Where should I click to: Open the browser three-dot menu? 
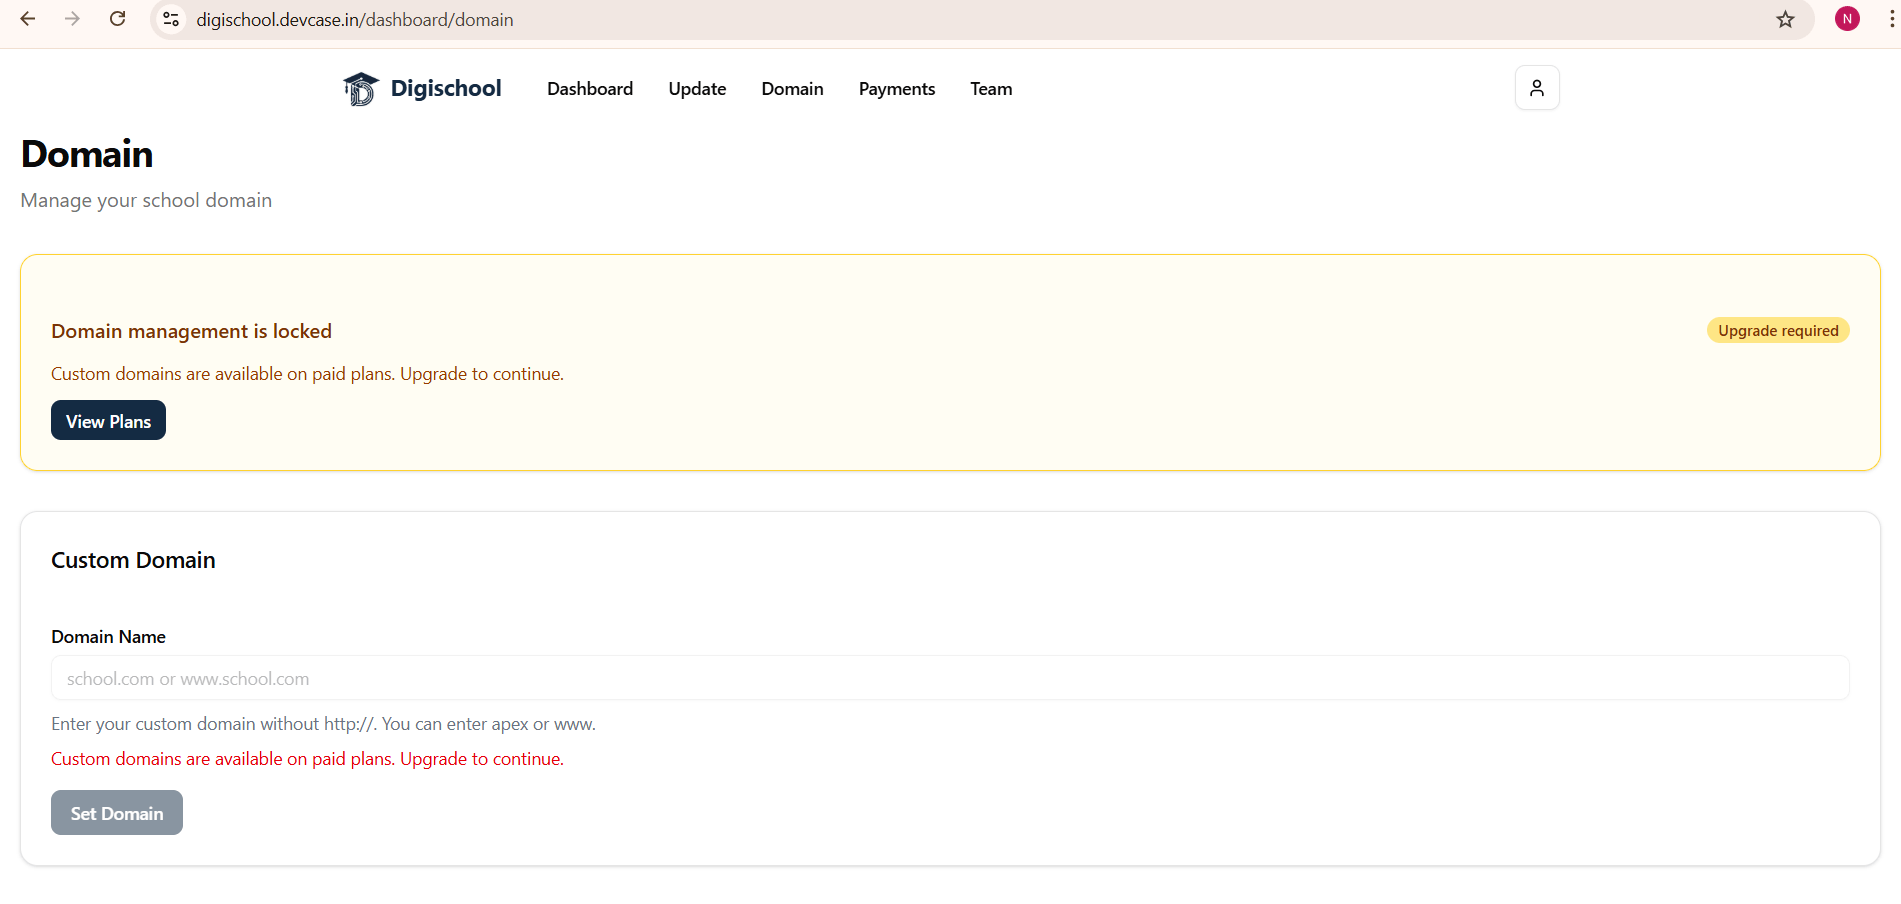(1889, 19)
